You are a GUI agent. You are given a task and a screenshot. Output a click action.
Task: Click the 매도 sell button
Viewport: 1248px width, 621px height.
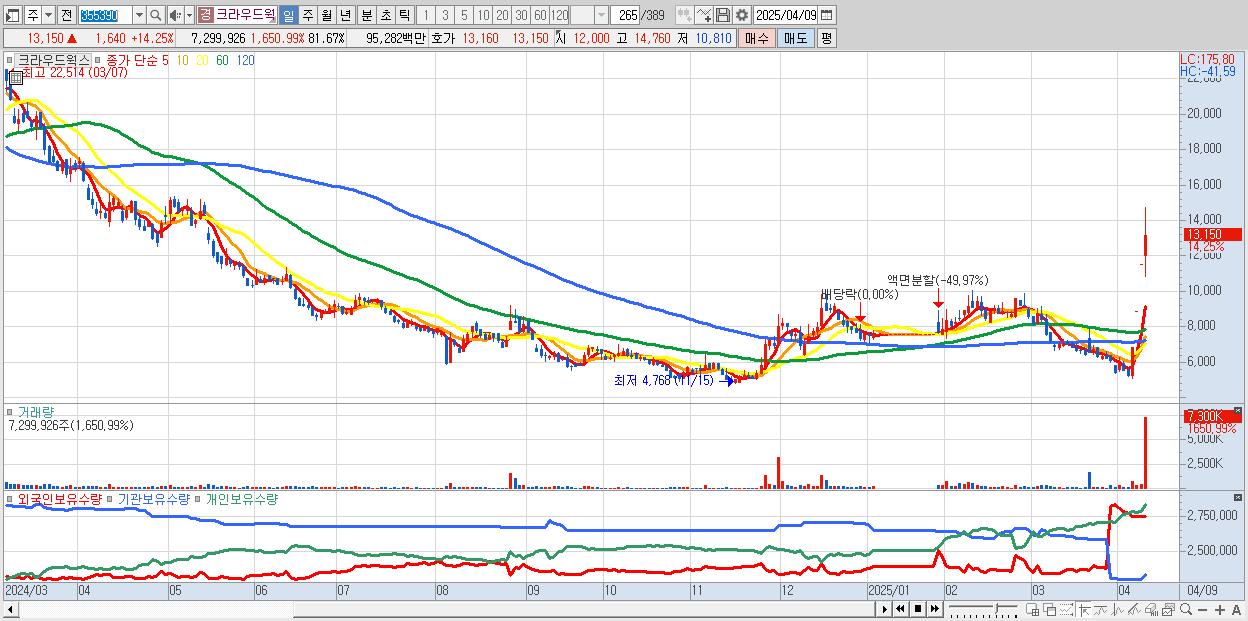click(795, 38)
